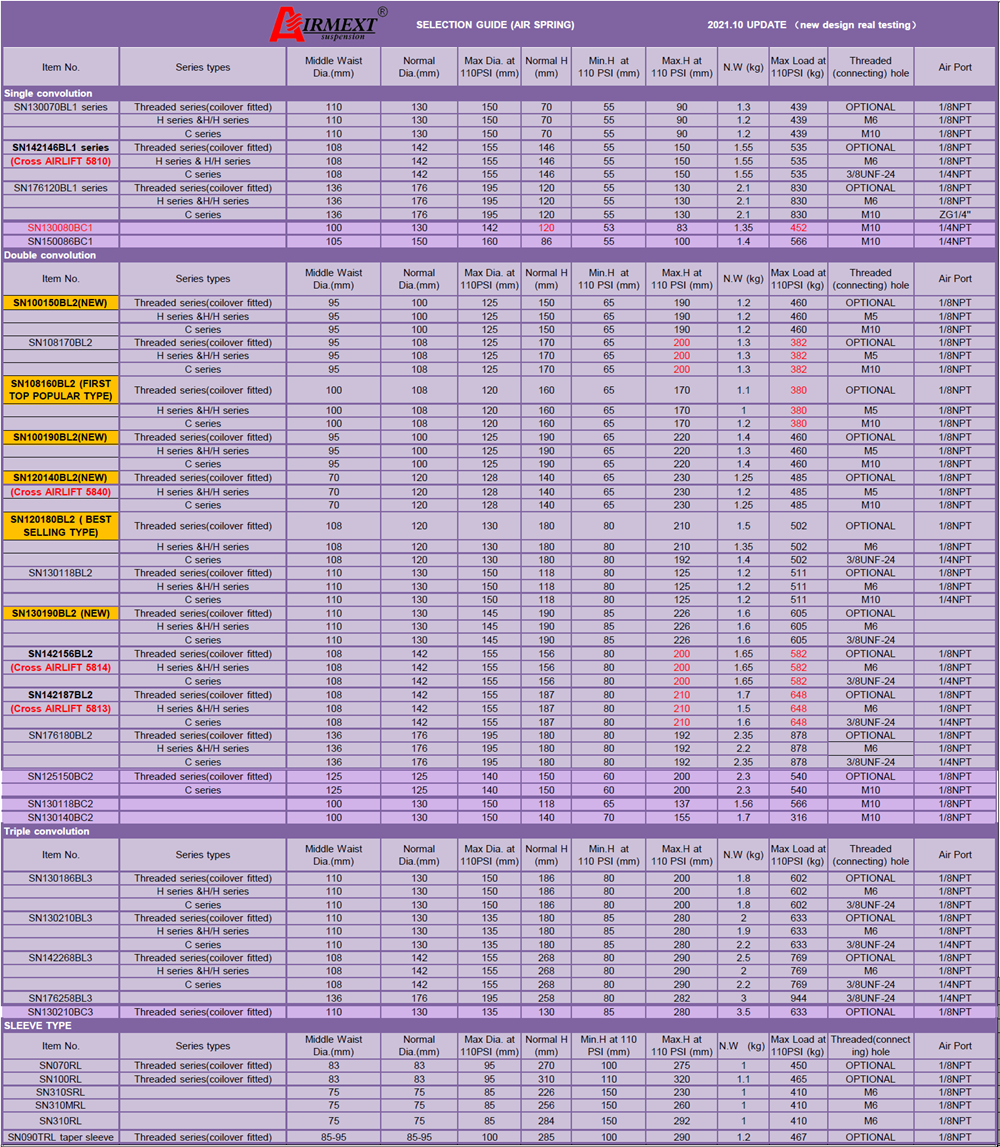Click item 'SN142146BL1 series'

click(61, 147)
